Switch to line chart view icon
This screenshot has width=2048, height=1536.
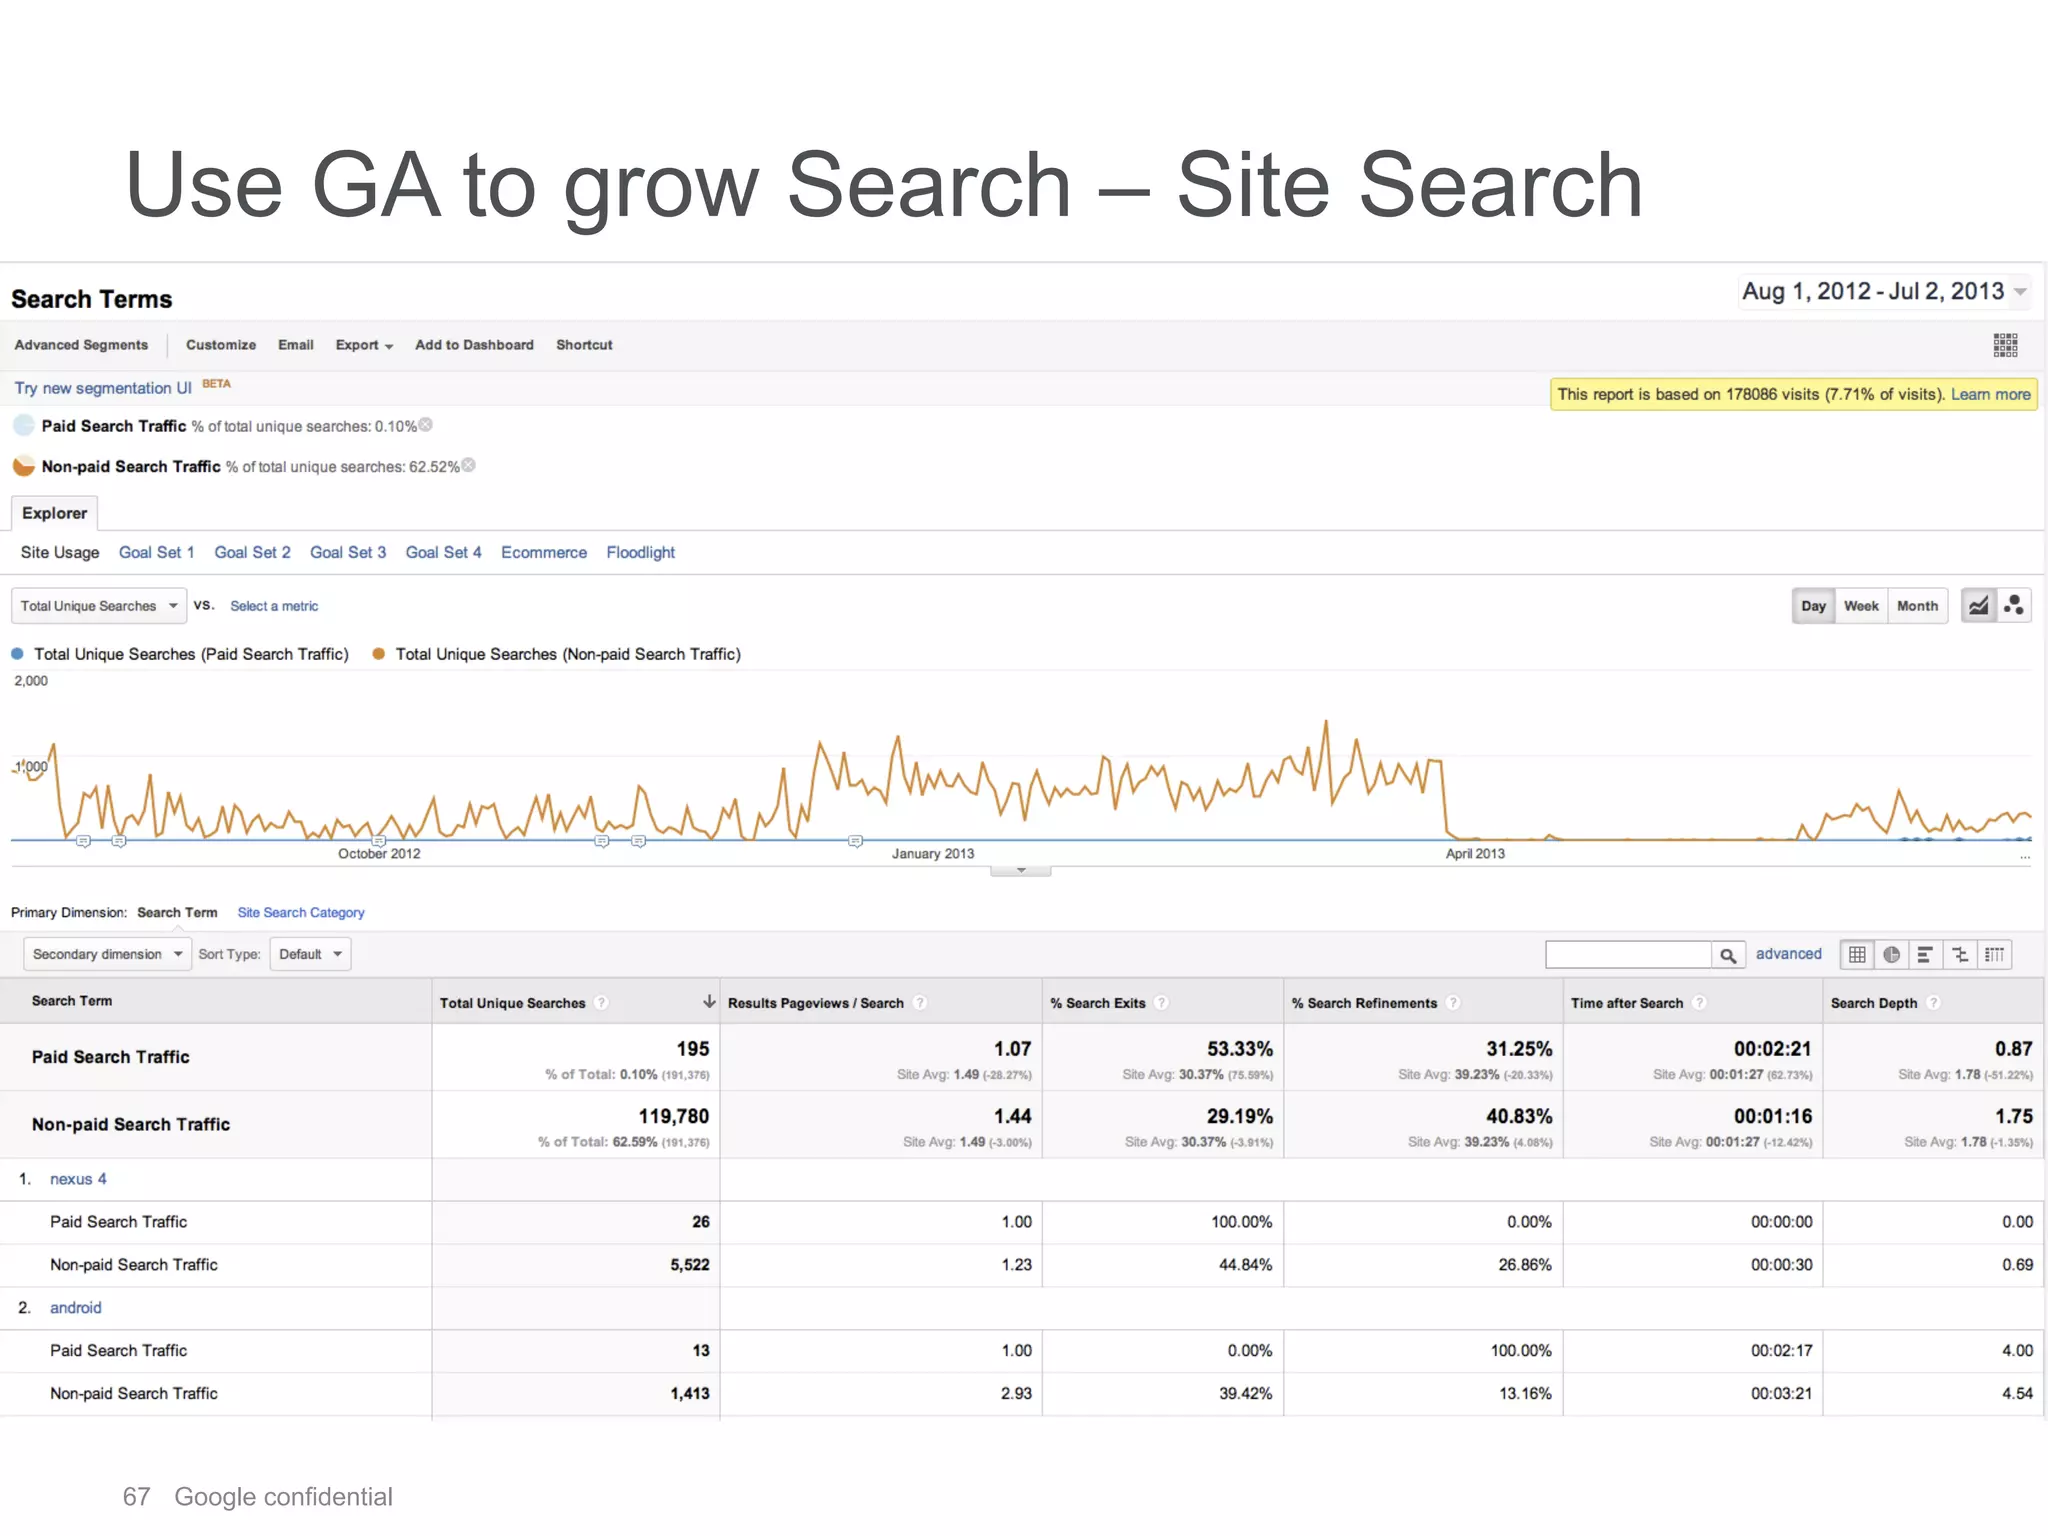pos(1978,606)
